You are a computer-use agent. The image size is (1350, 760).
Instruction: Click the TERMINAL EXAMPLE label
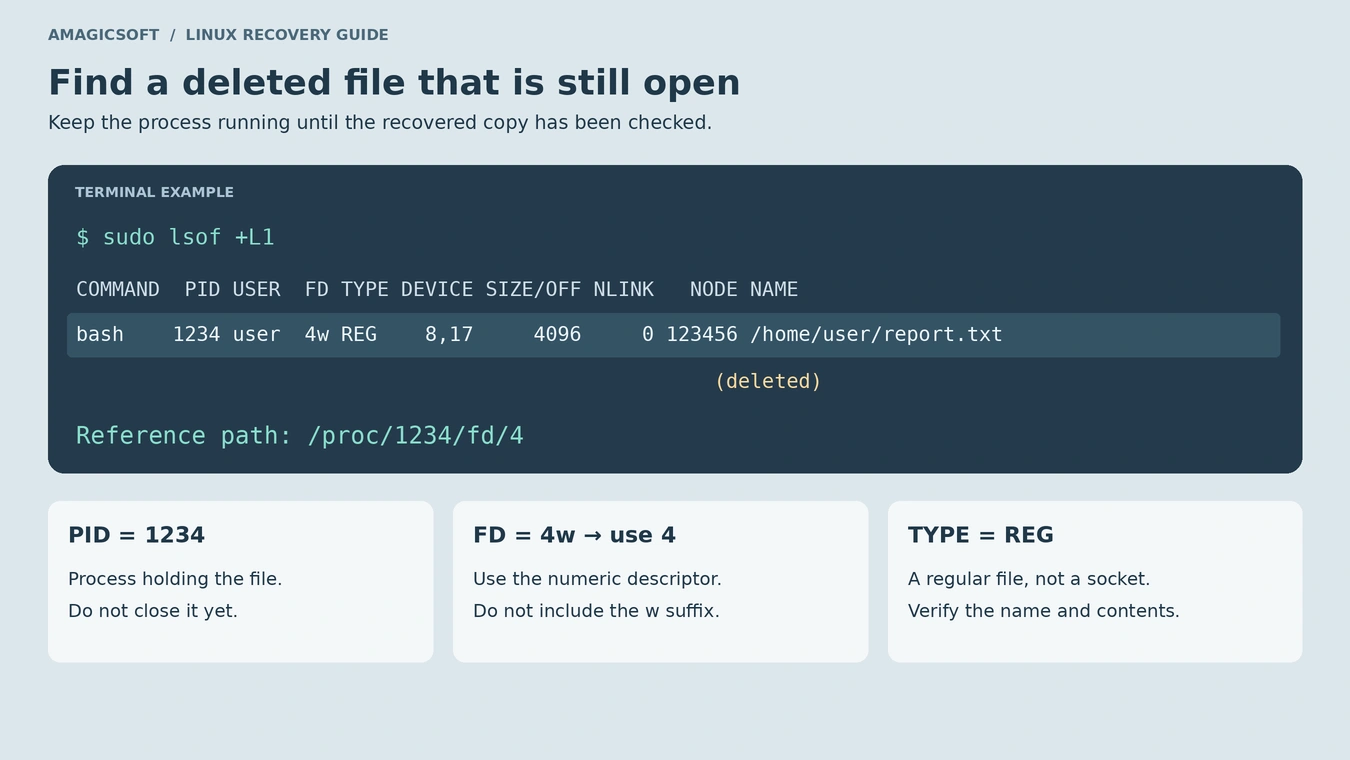tap(154, 192)
